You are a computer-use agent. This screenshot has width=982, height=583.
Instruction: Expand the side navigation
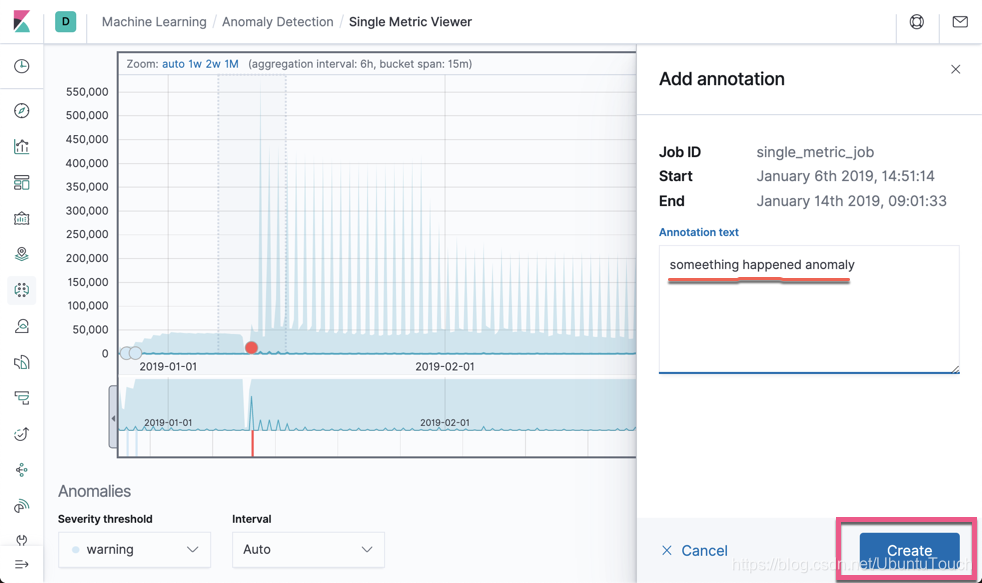pyautogui.click(x=21, y=565)
